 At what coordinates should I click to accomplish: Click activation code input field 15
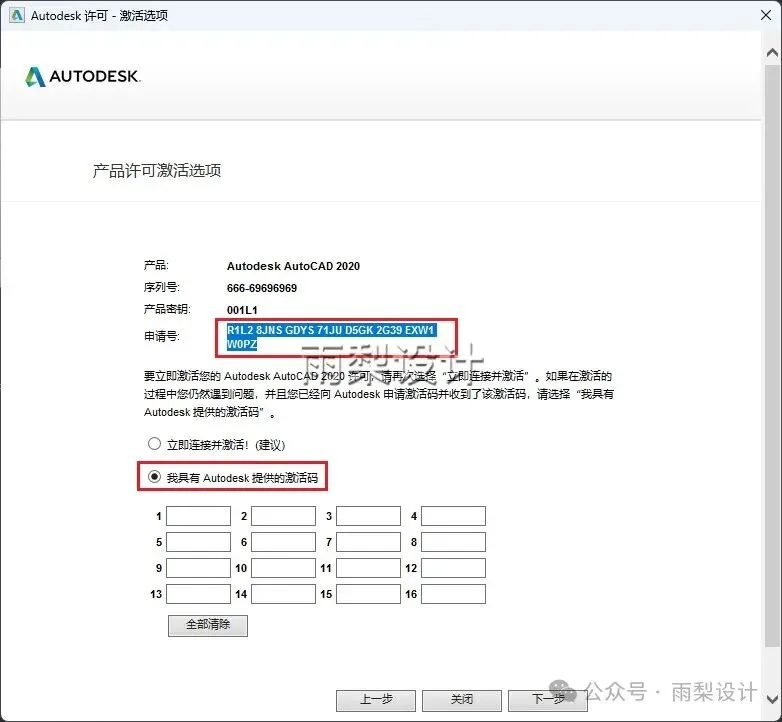pos(369,594)
